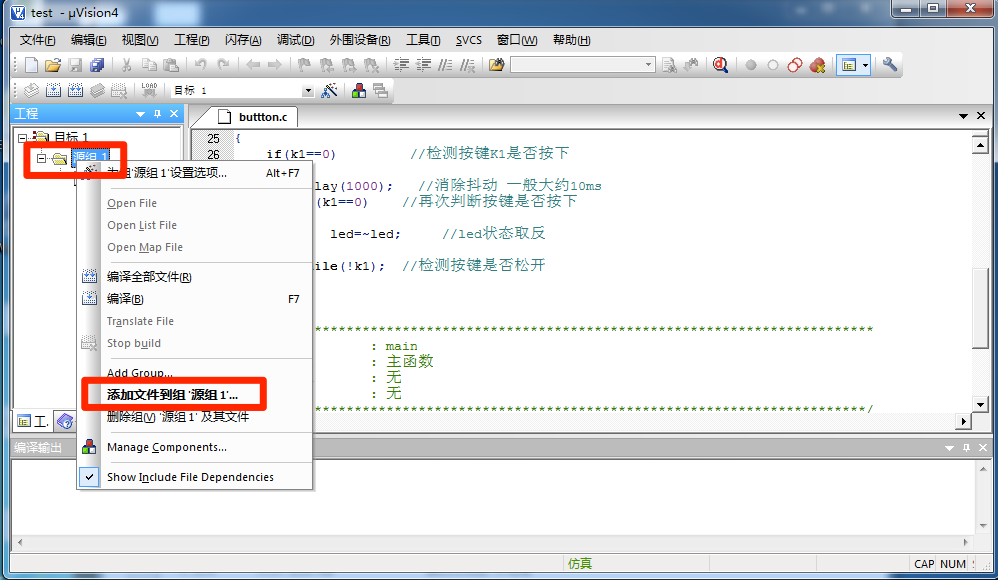Open Manage Components from the toolbar
This screenshot has height=580, width=998.
click(360, 89)
